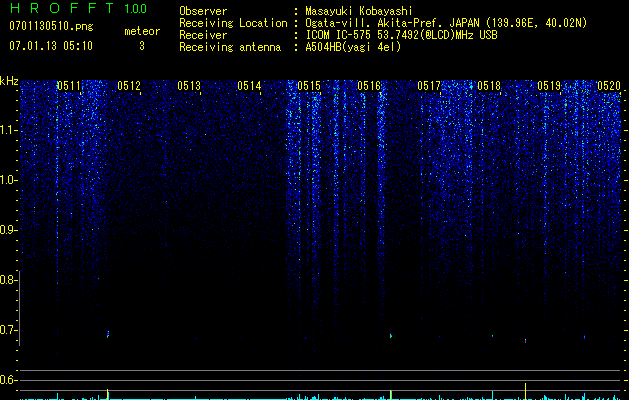The width and height of the screenshot is (629, 400).
Task: Click the 0.8 kHz axis label
Action: tap(7, 280)
